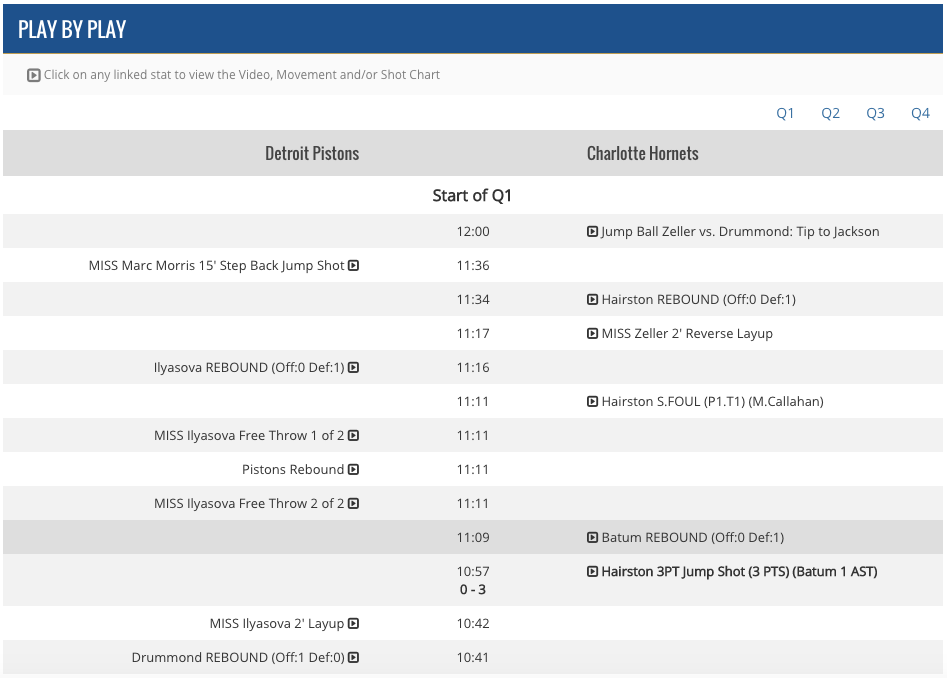Open Ilyasova REBOUND (Off:0 Def:1) link
This screenshot has height=678, width=947.
[x=249, y=367]
